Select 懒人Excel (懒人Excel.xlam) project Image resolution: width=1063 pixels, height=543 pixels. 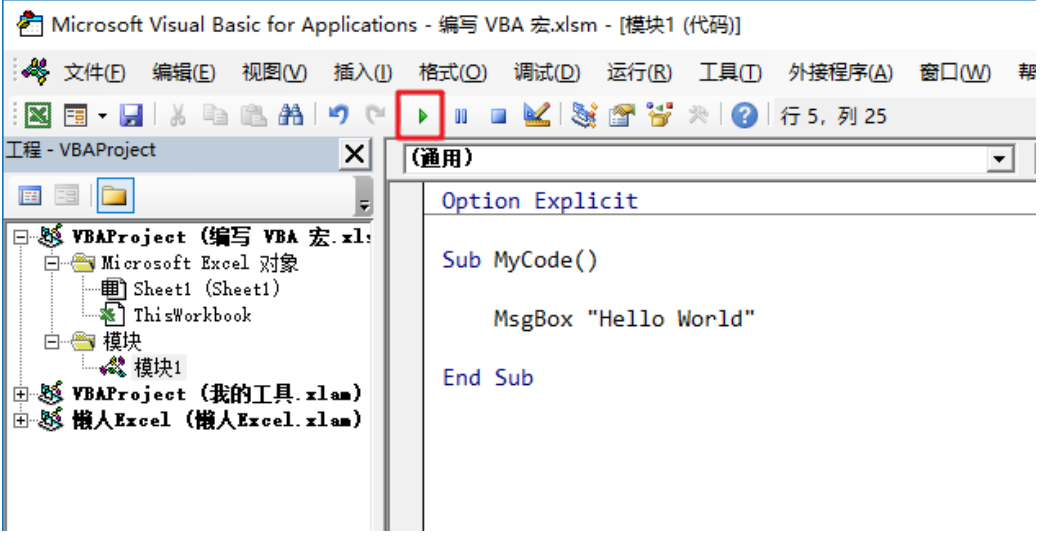pos(217,420)
